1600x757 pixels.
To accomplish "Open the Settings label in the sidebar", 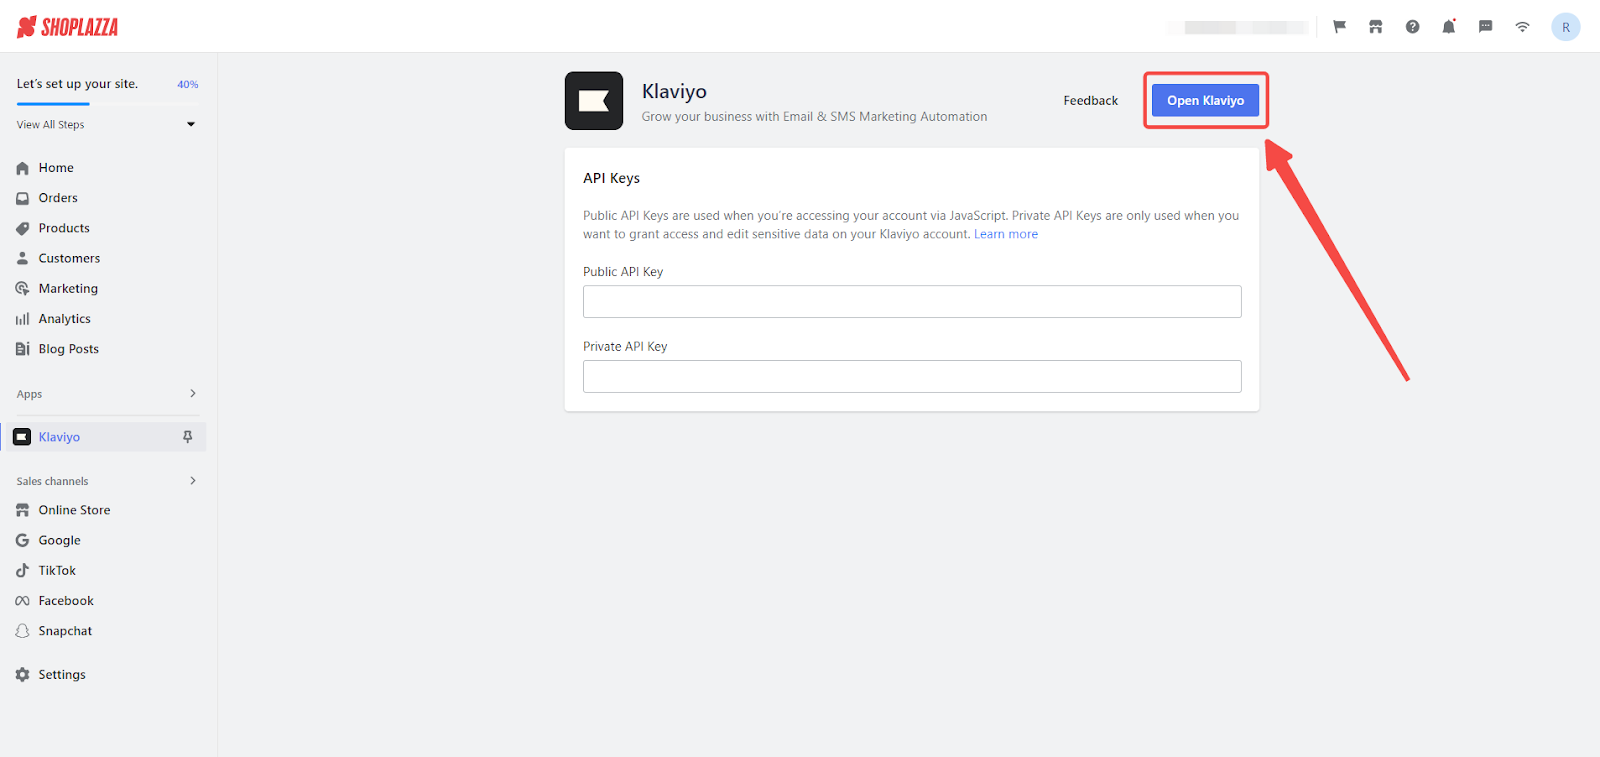I will click(62, 675).
